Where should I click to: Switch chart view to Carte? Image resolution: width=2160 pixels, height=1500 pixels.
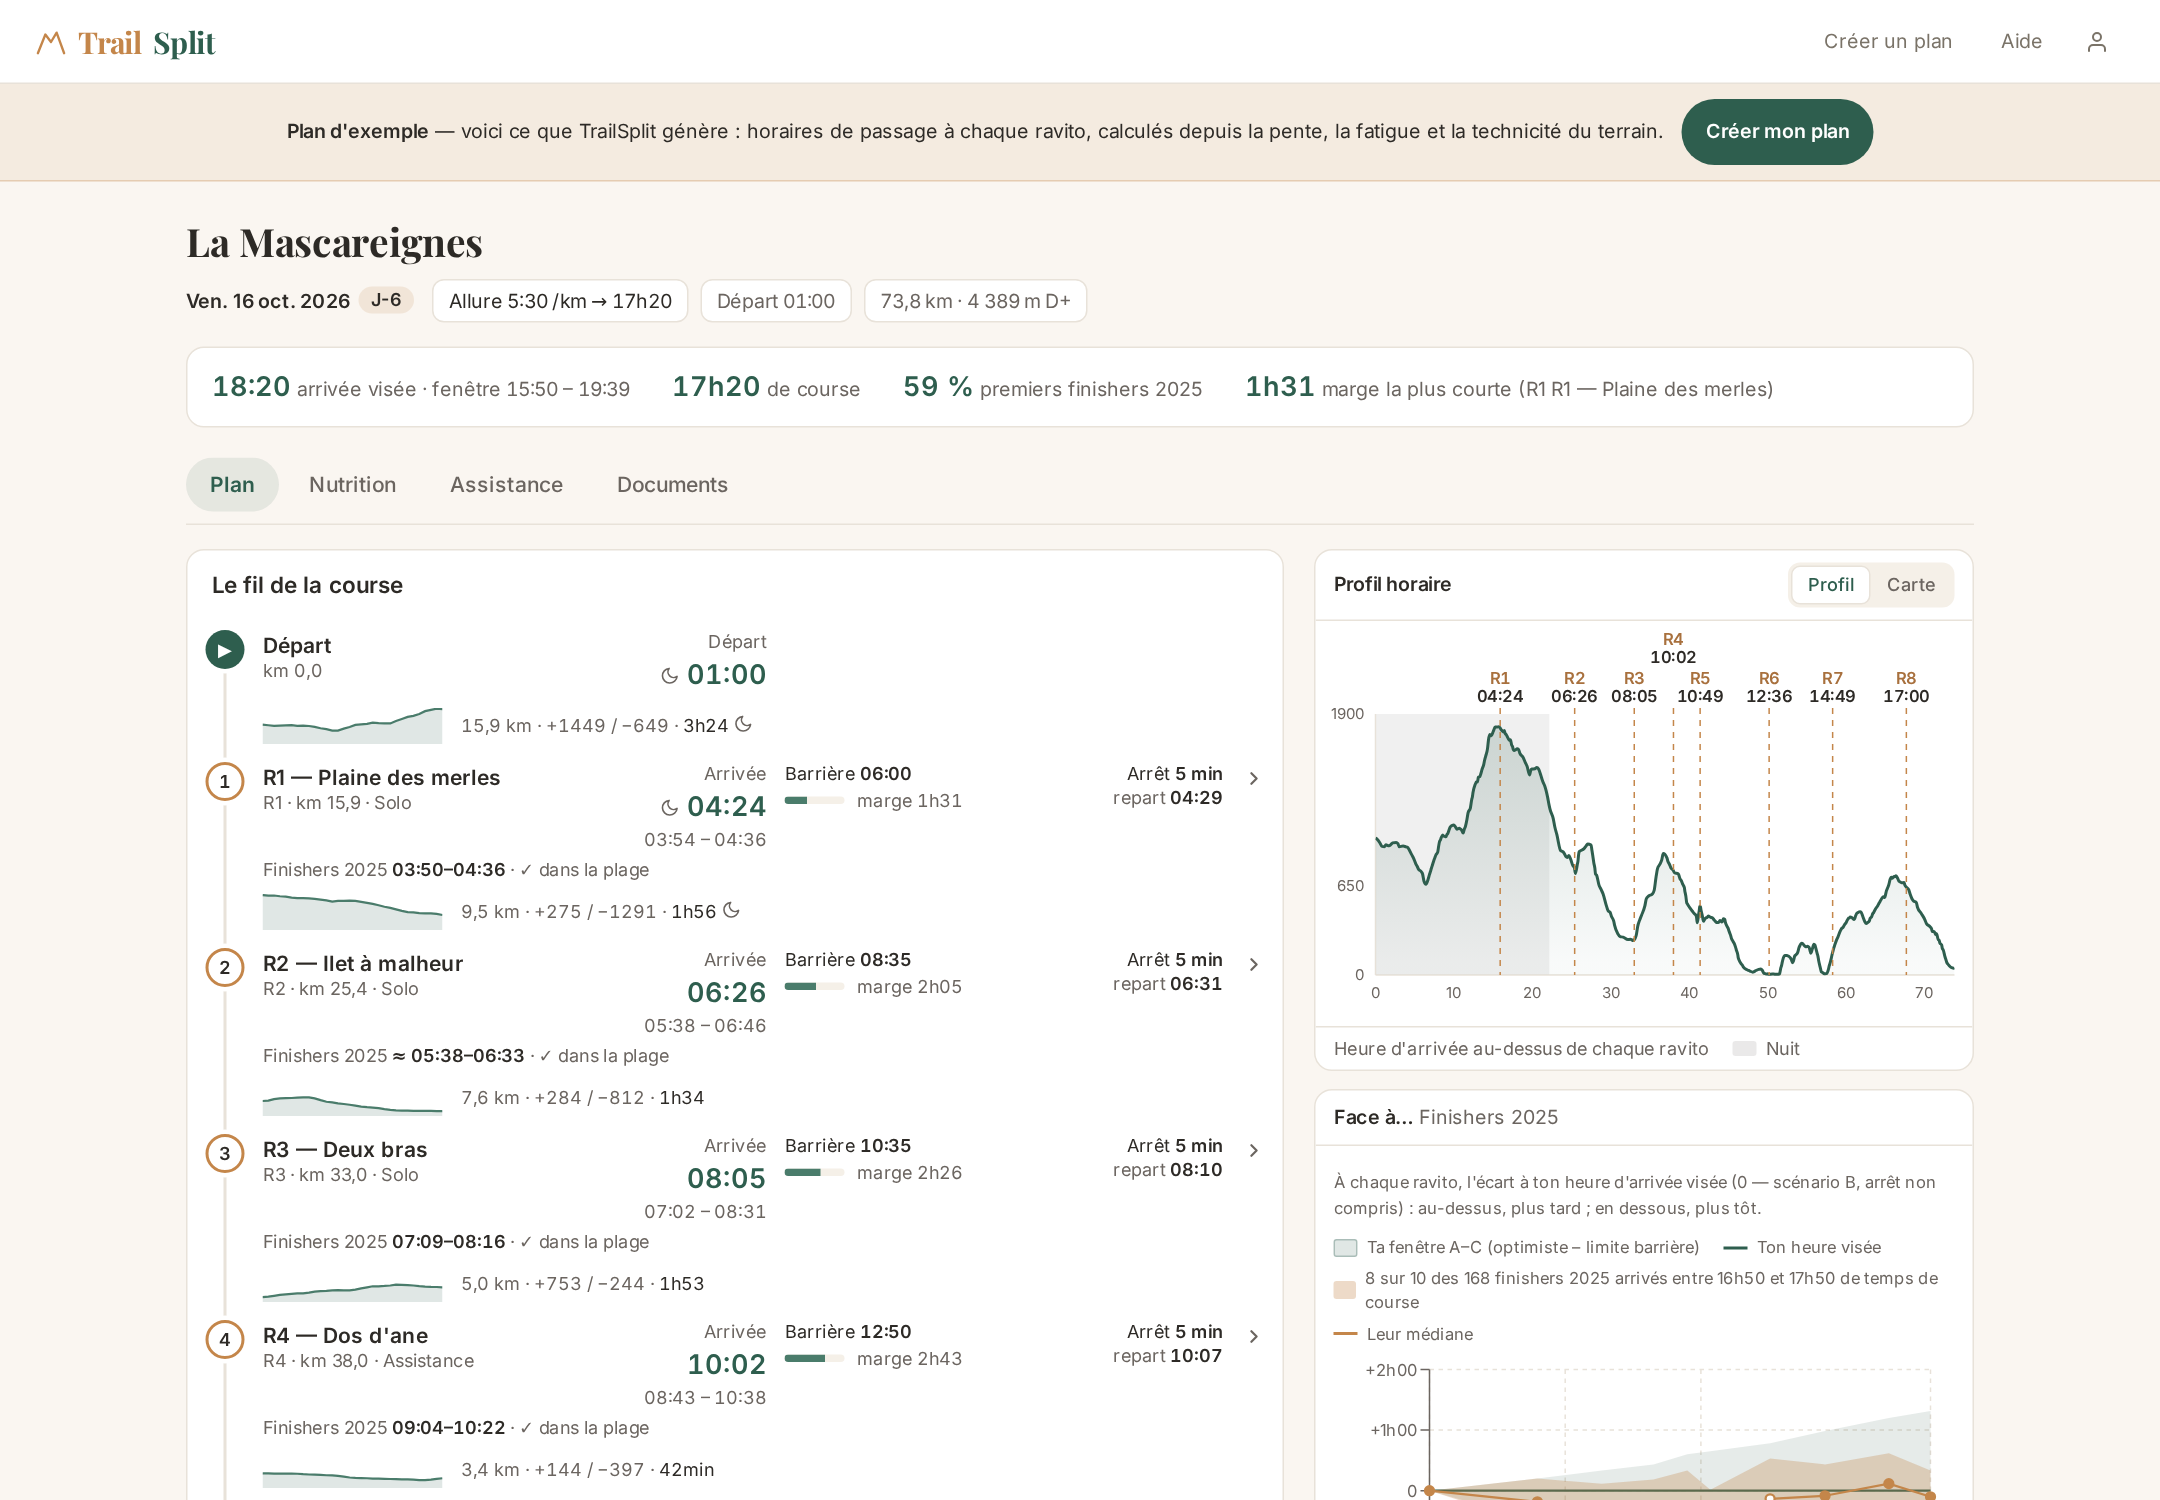tap(1911, 585)
